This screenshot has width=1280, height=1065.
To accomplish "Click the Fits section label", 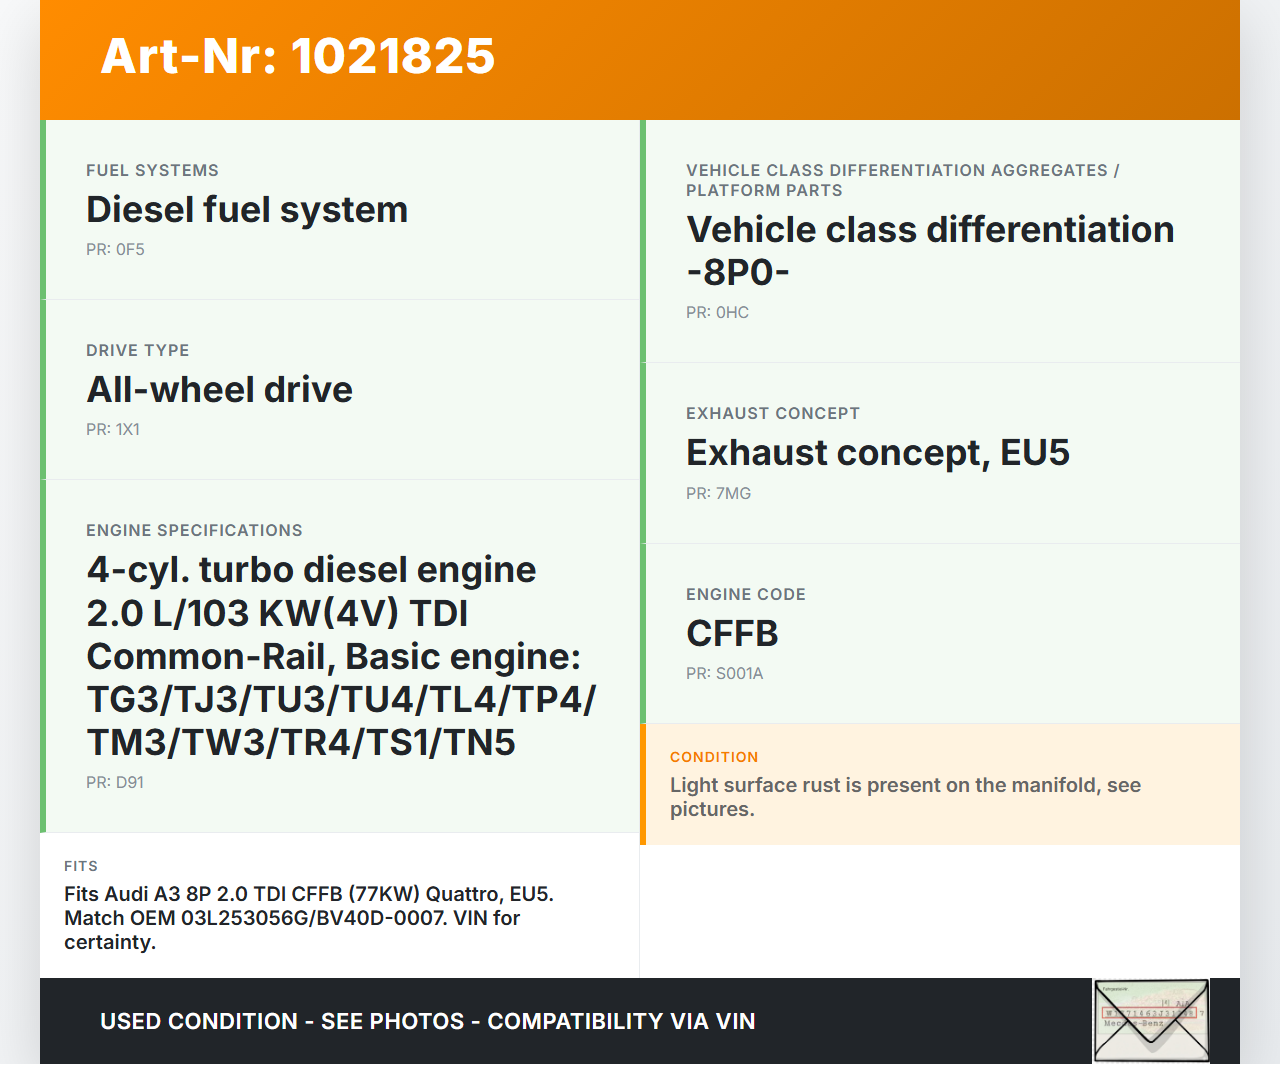I will (x=81, y=867).
